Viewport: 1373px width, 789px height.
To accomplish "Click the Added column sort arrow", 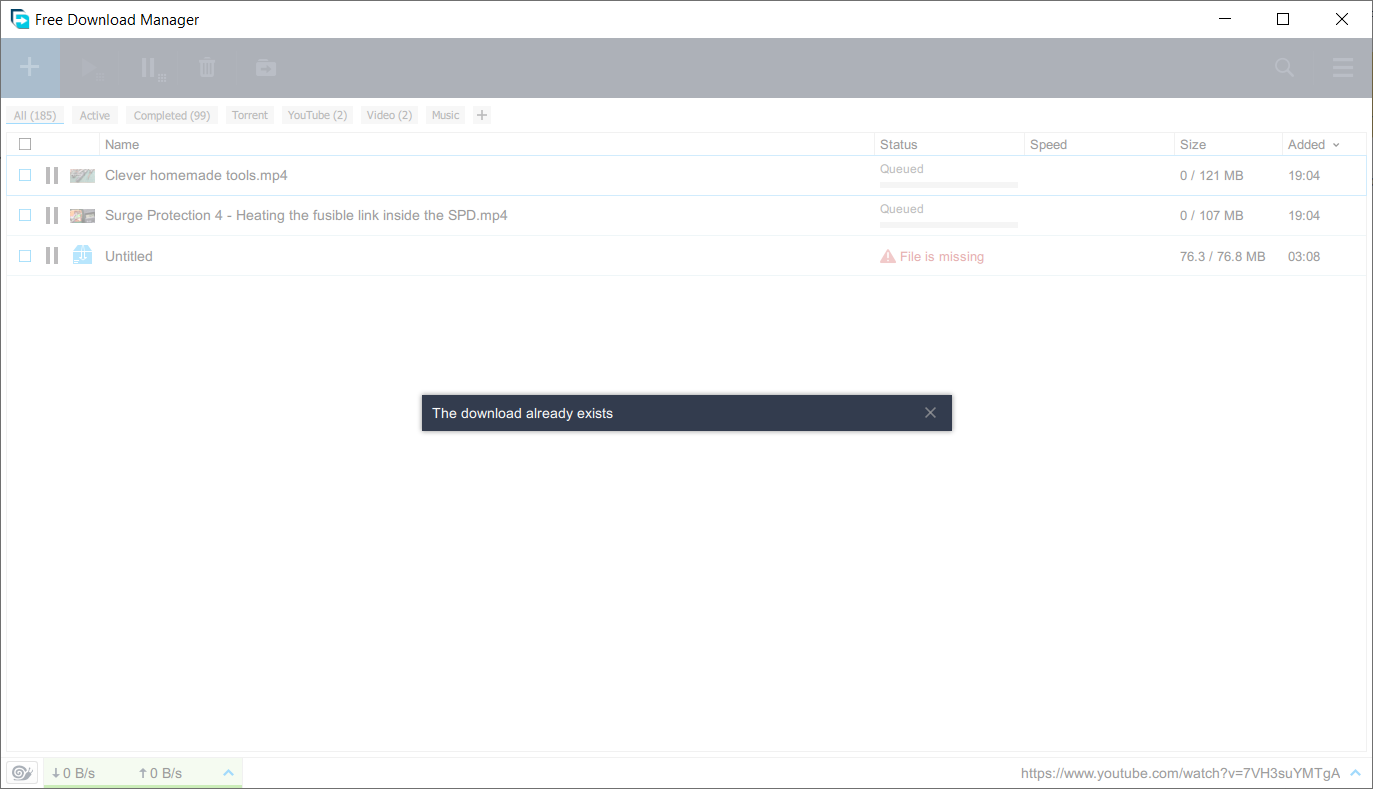I will pos(1336,145).
